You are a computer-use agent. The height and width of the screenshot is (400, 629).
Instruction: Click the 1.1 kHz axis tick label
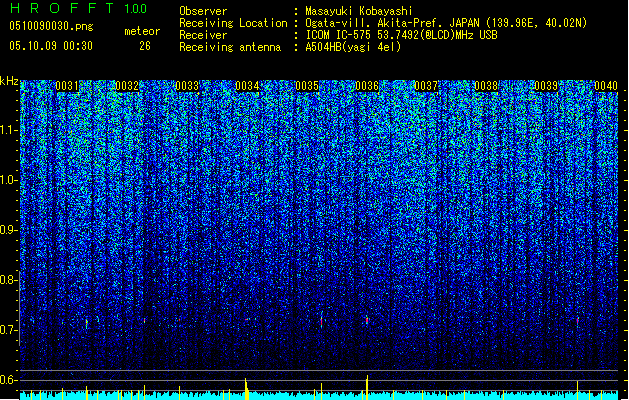[x=9, y=131]
